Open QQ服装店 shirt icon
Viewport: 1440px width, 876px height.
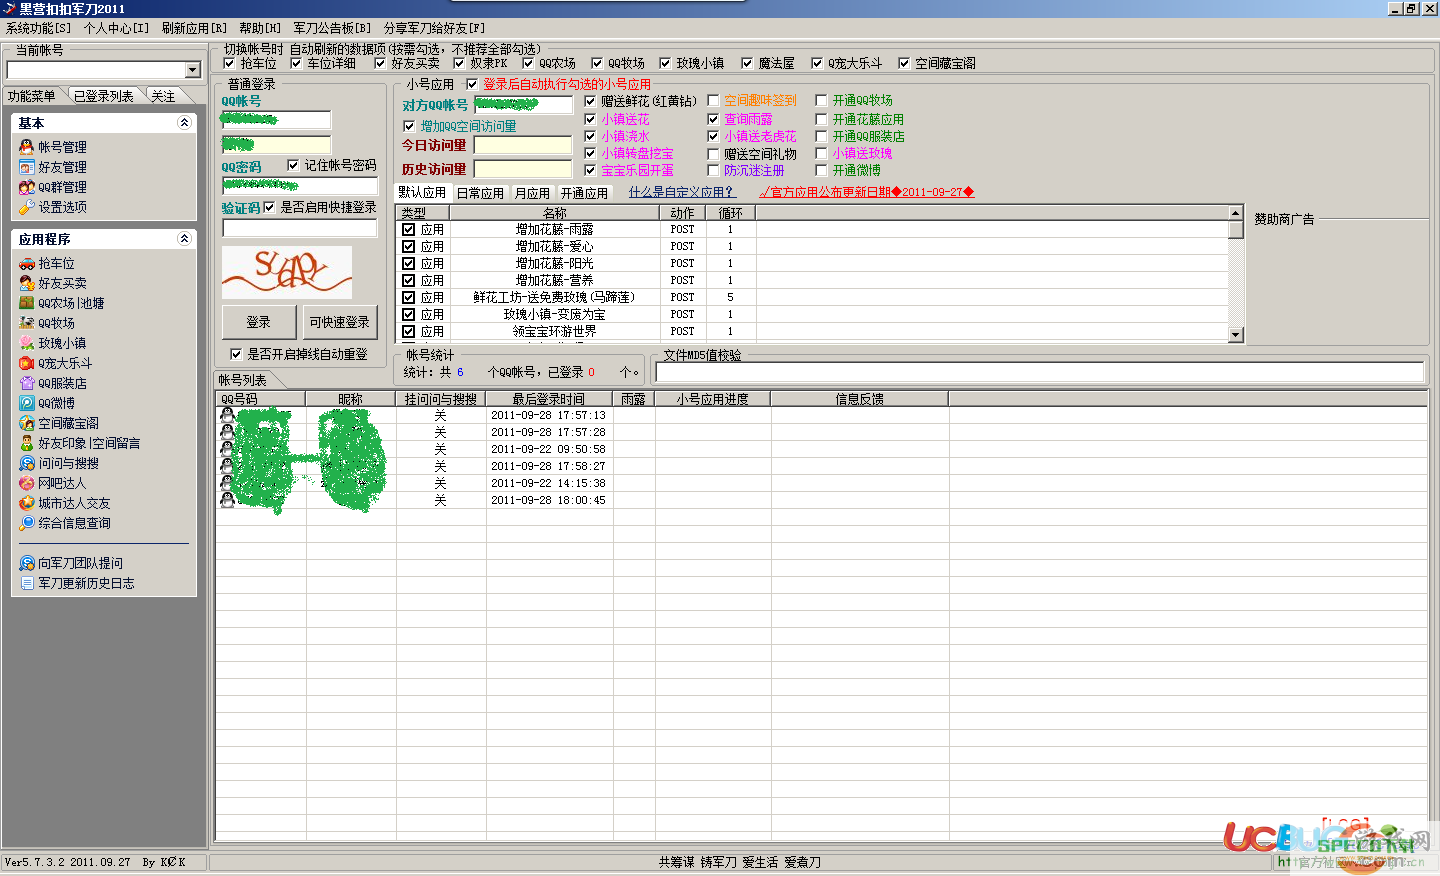click(27, 383)
